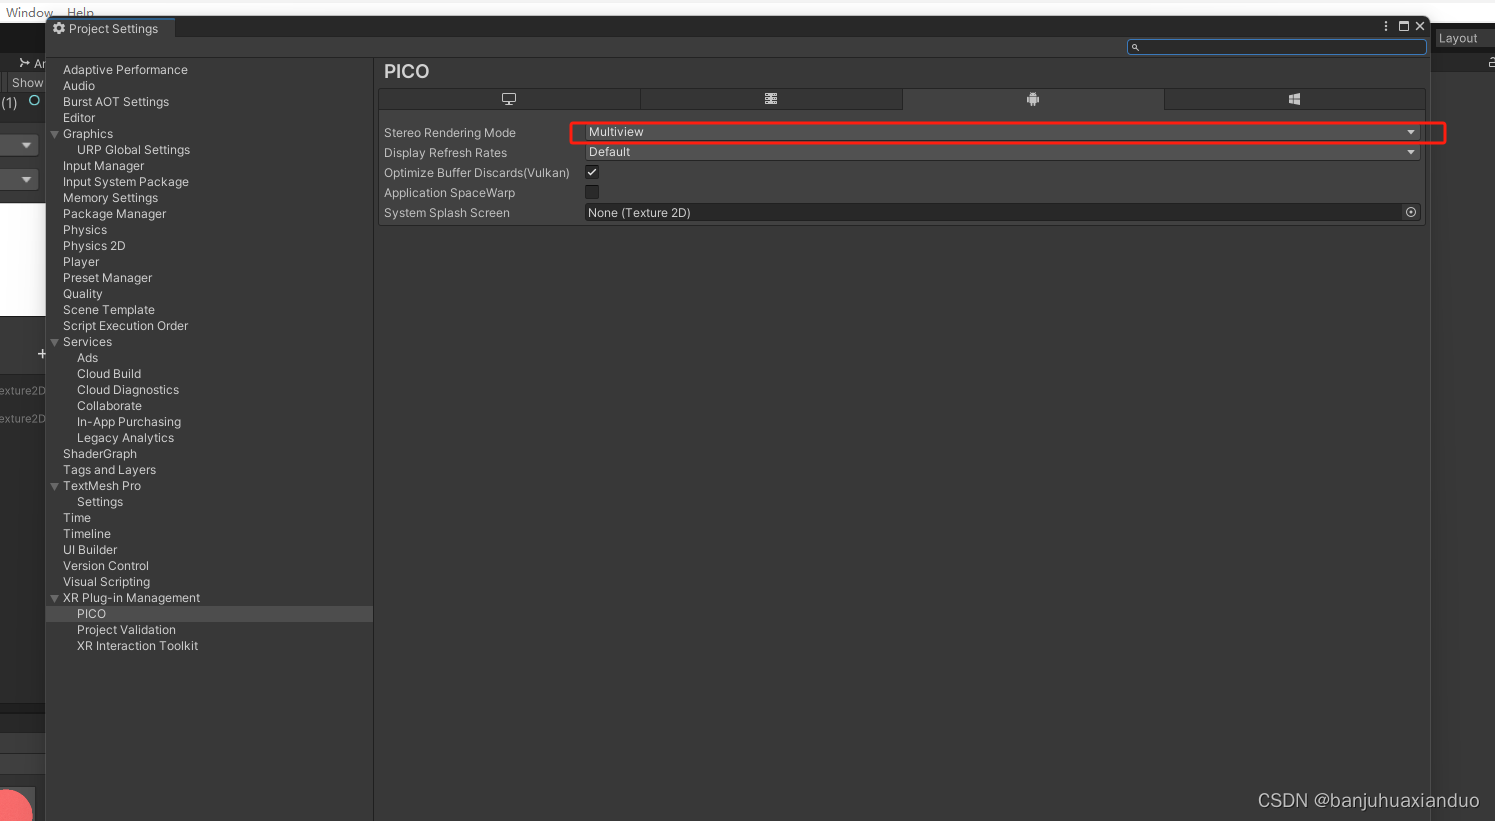This screenshot has width=1495, height=821.
Task: Open Time settings
Action: (x=77, y=518)
